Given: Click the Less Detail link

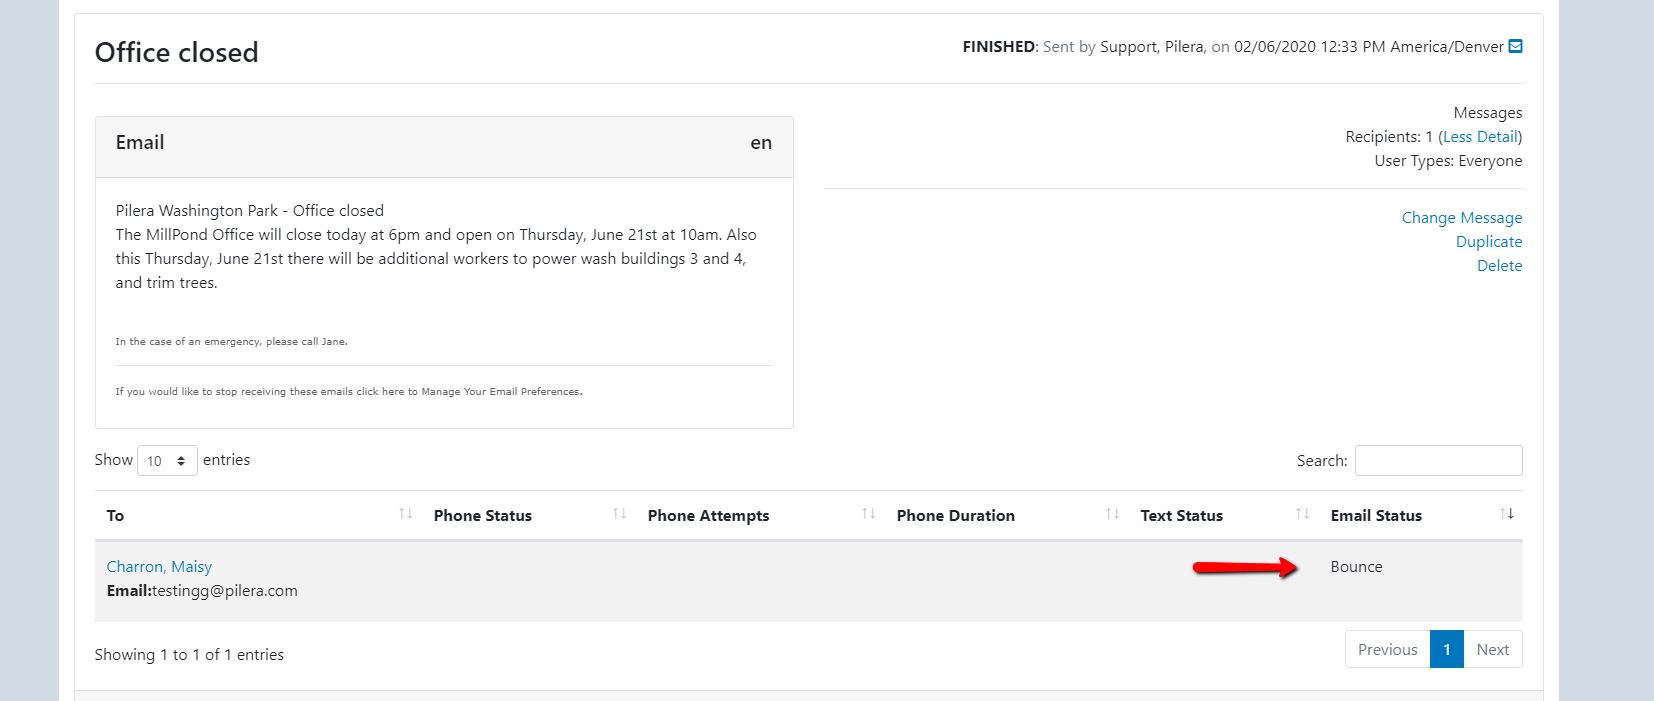Looking at the screenshot, I should pyautogui.click(x=1480, y=137).
